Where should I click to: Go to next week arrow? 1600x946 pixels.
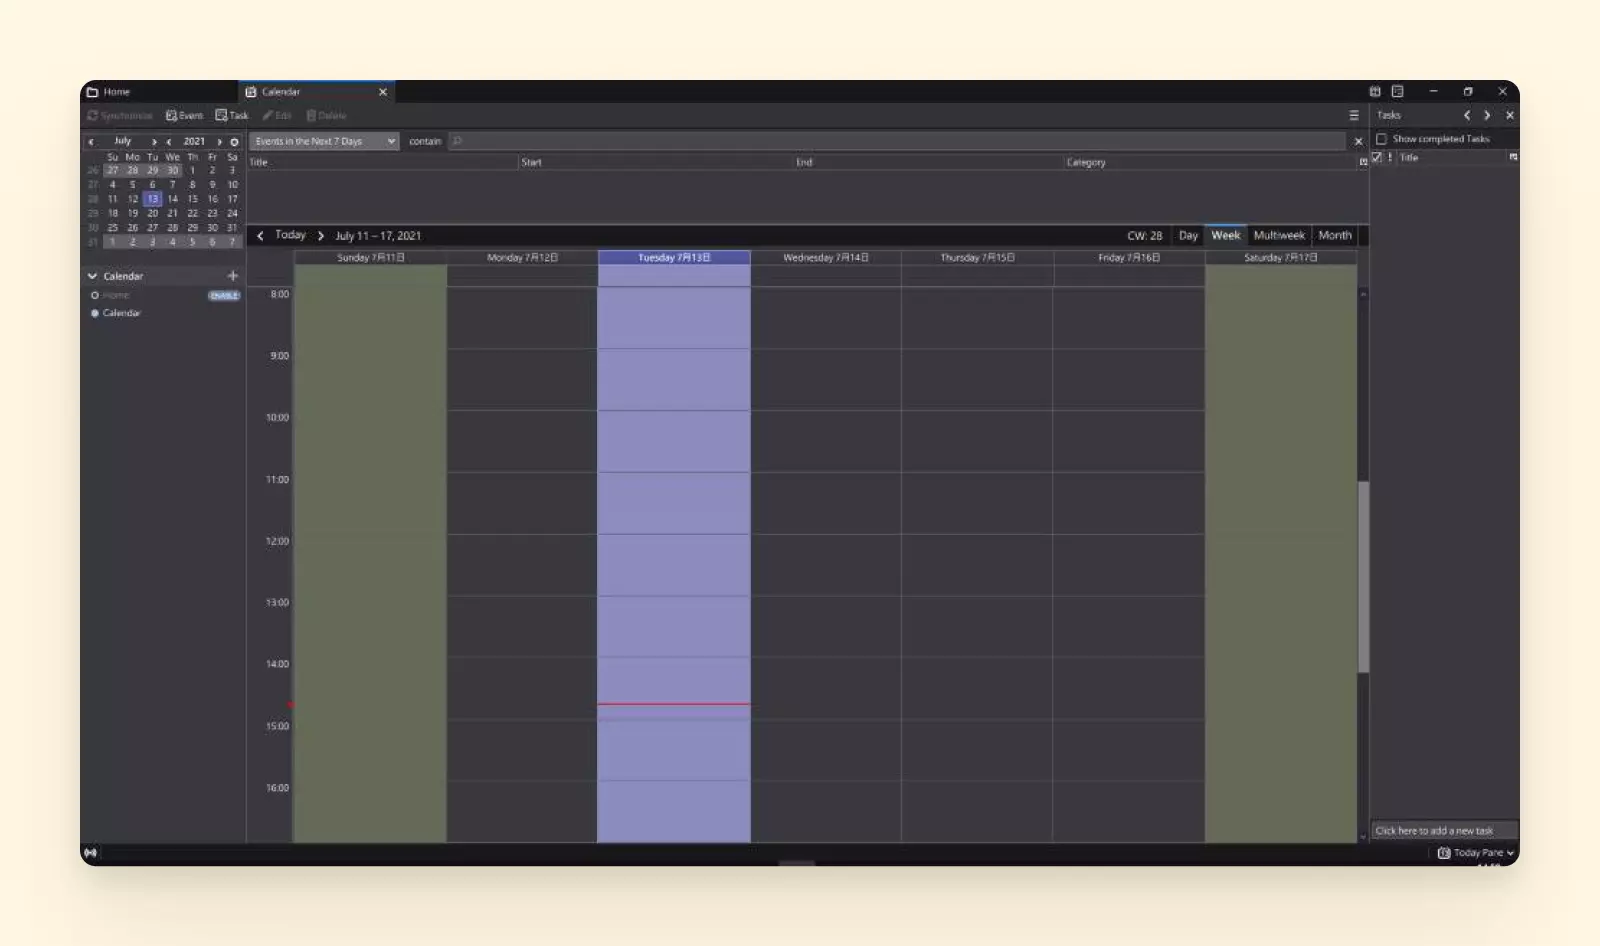click(x=321, y=236)
